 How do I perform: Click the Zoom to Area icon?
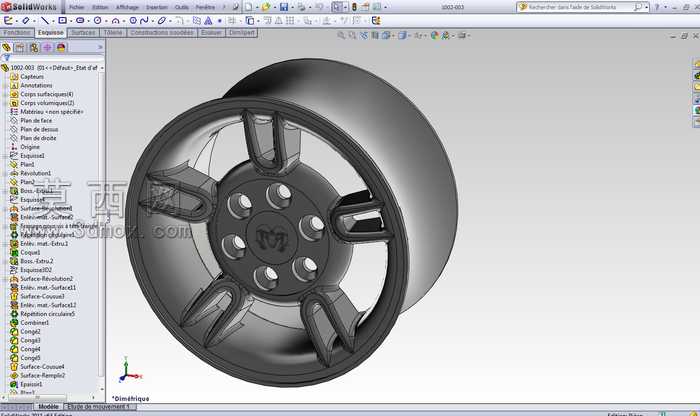point(352,35)
